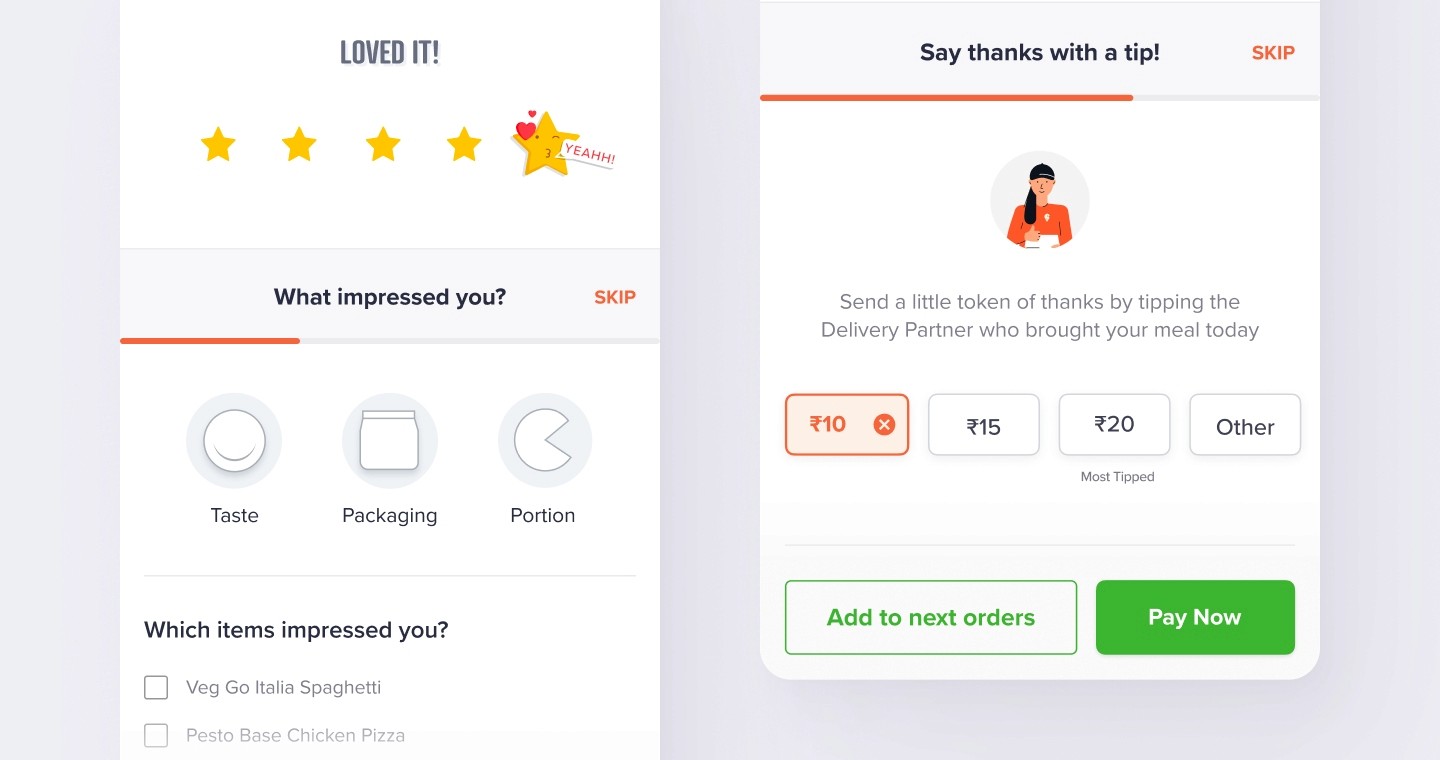1440x760 pixels.
Task: Choose the Packaging jar icon
Action: (390, 441)
